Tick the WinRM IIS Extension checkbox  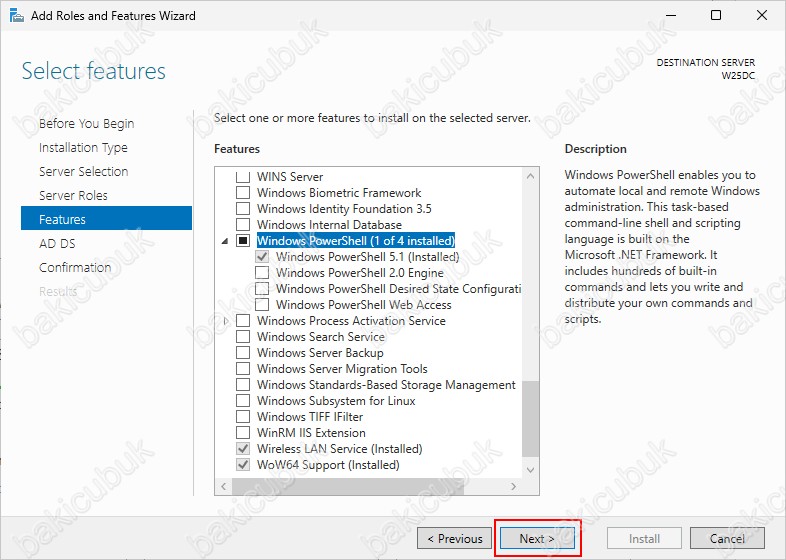pyautogui.click(x=243, y=433)
